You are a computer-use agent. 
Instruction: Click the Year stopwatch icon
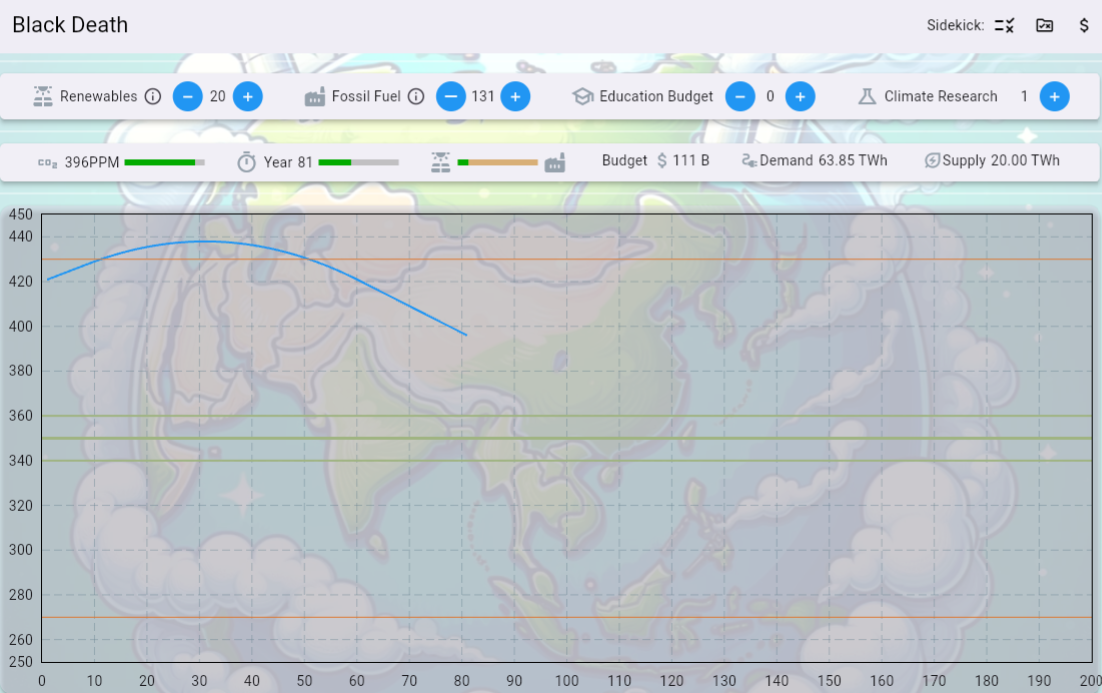coord(246,162)
